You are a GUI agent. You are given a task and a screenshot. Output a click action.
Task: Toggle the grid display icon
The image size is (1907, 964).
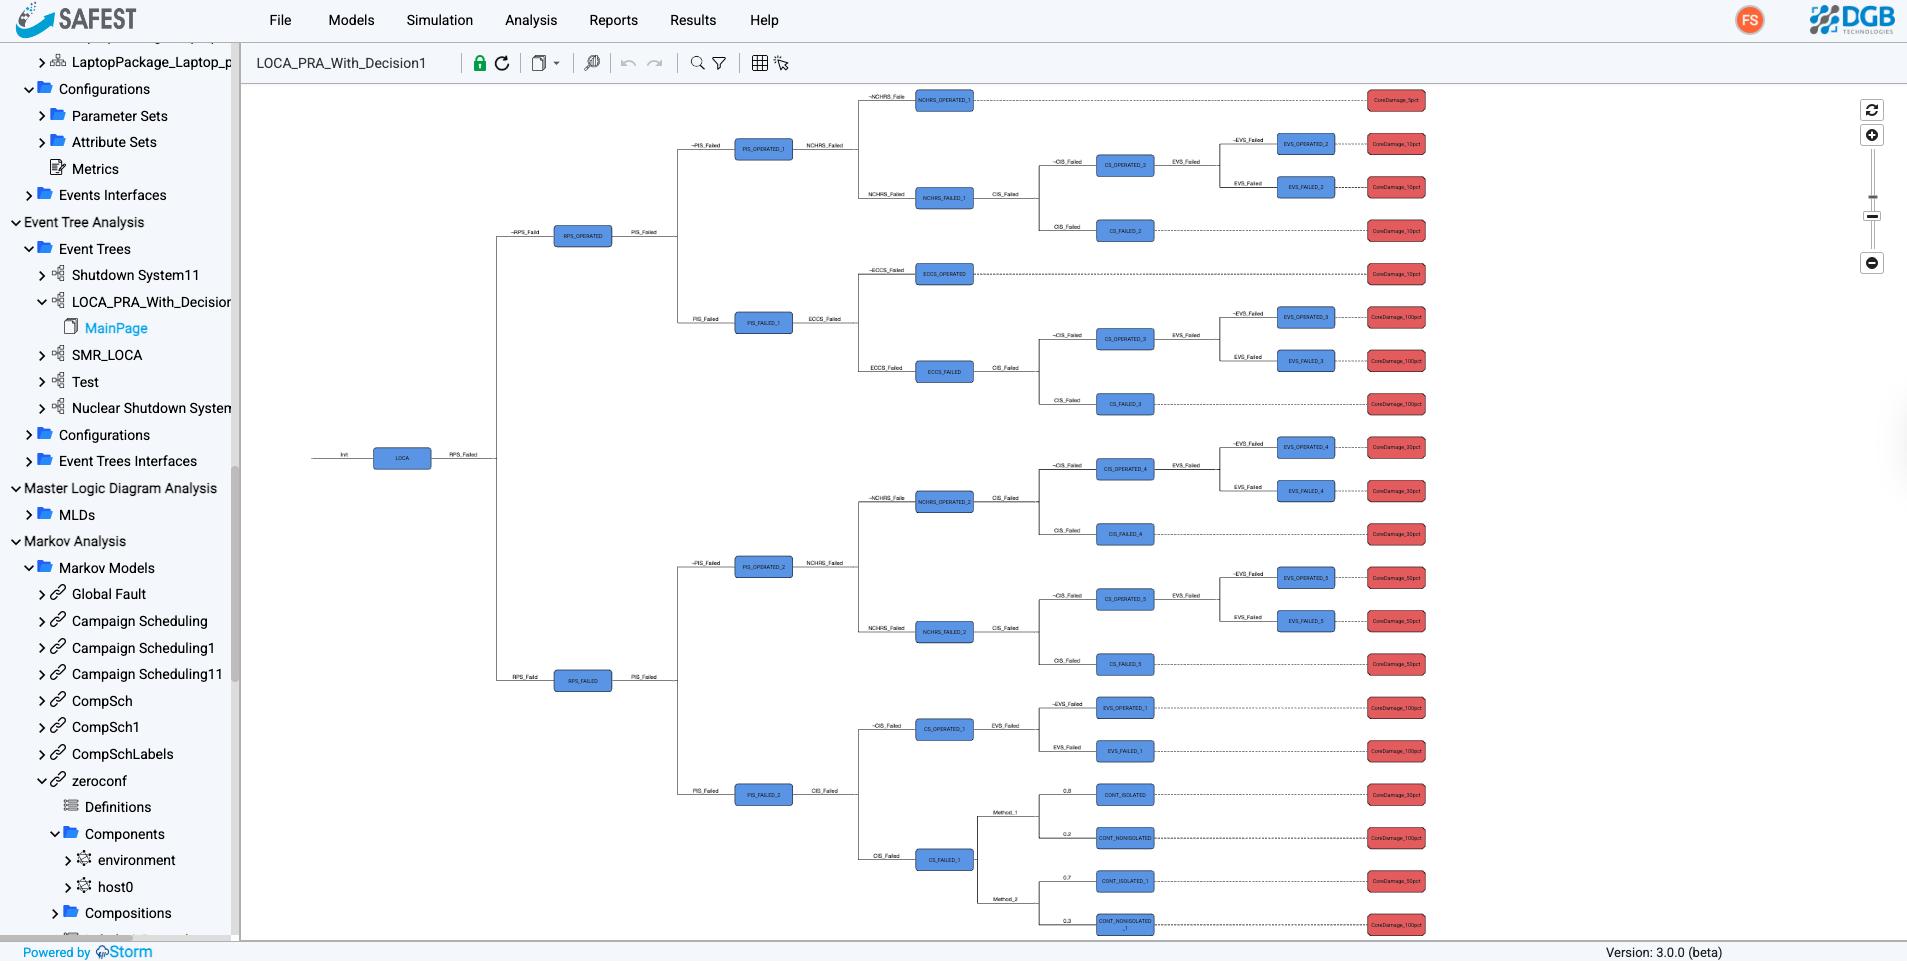tap(760, 63)
